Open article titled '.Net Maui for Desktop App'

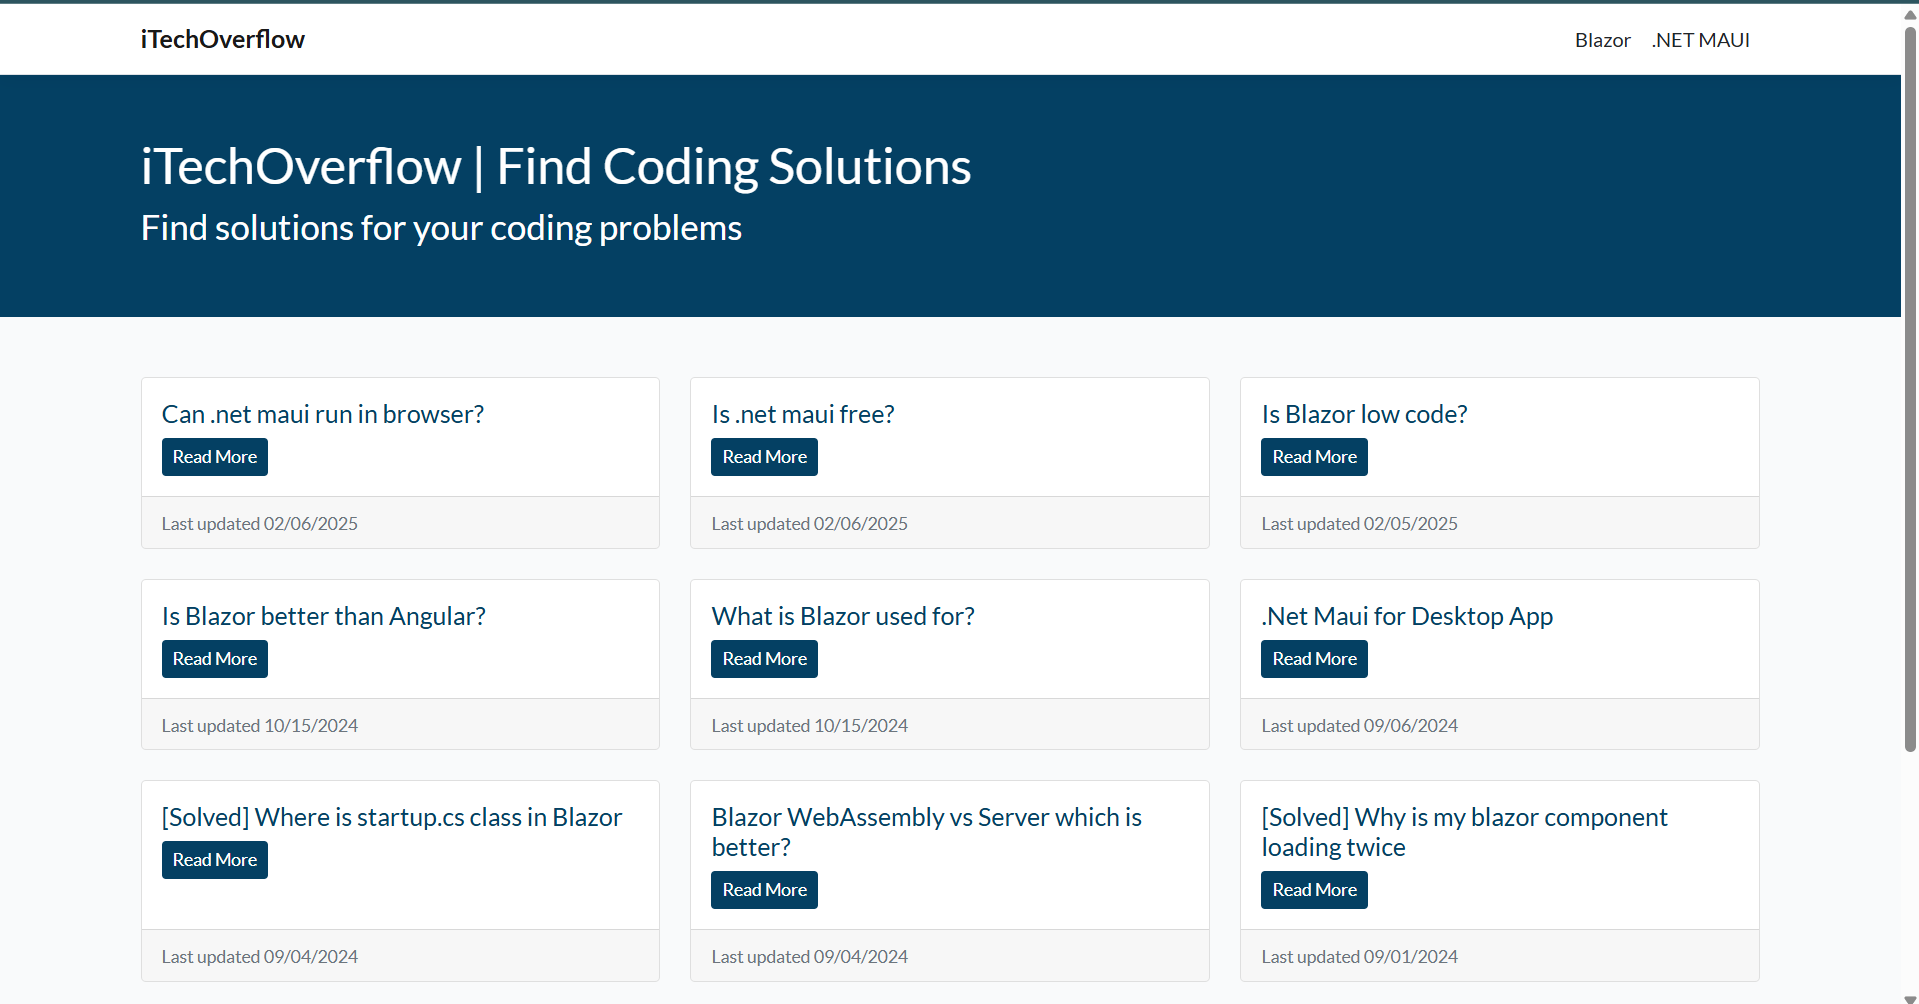click(x=1406, y=615)
